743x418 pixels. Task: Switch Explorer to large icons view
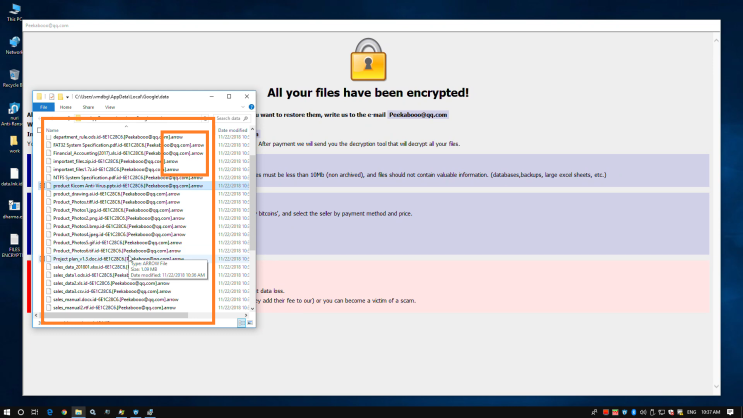click(250, 323)
